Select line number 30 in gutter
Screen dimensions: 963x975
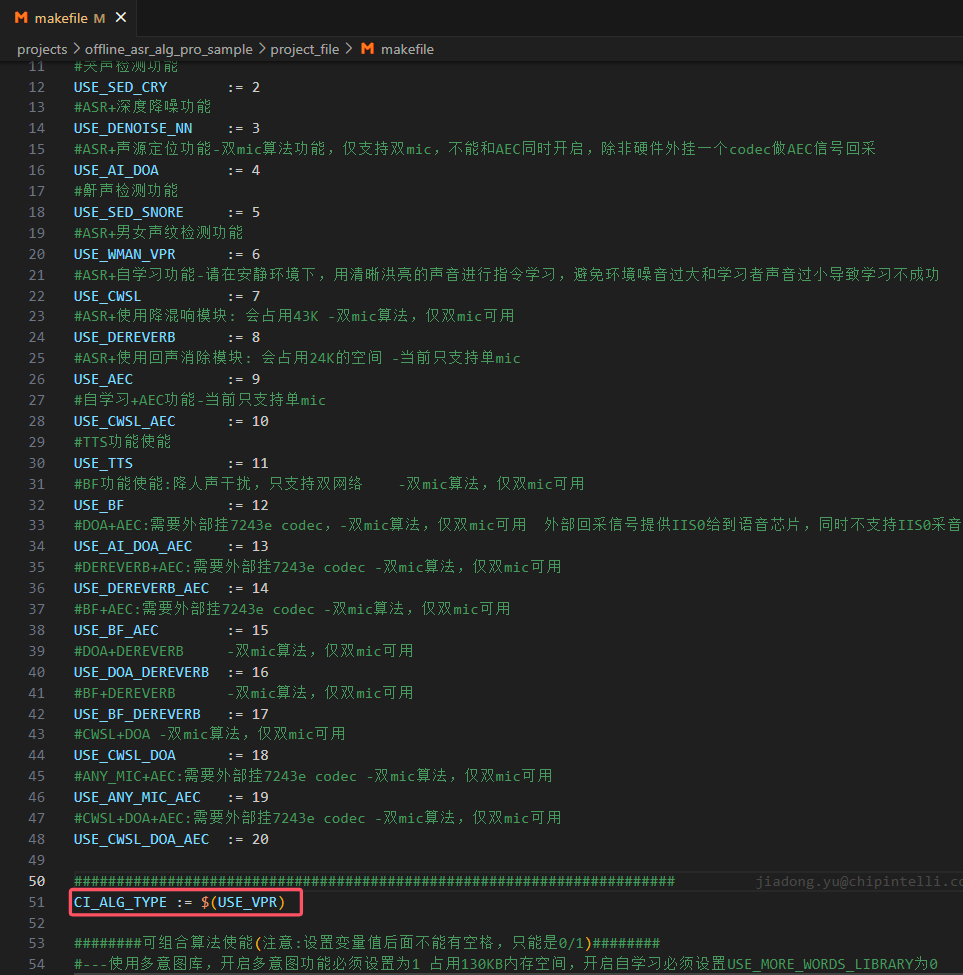pos(37,463)
